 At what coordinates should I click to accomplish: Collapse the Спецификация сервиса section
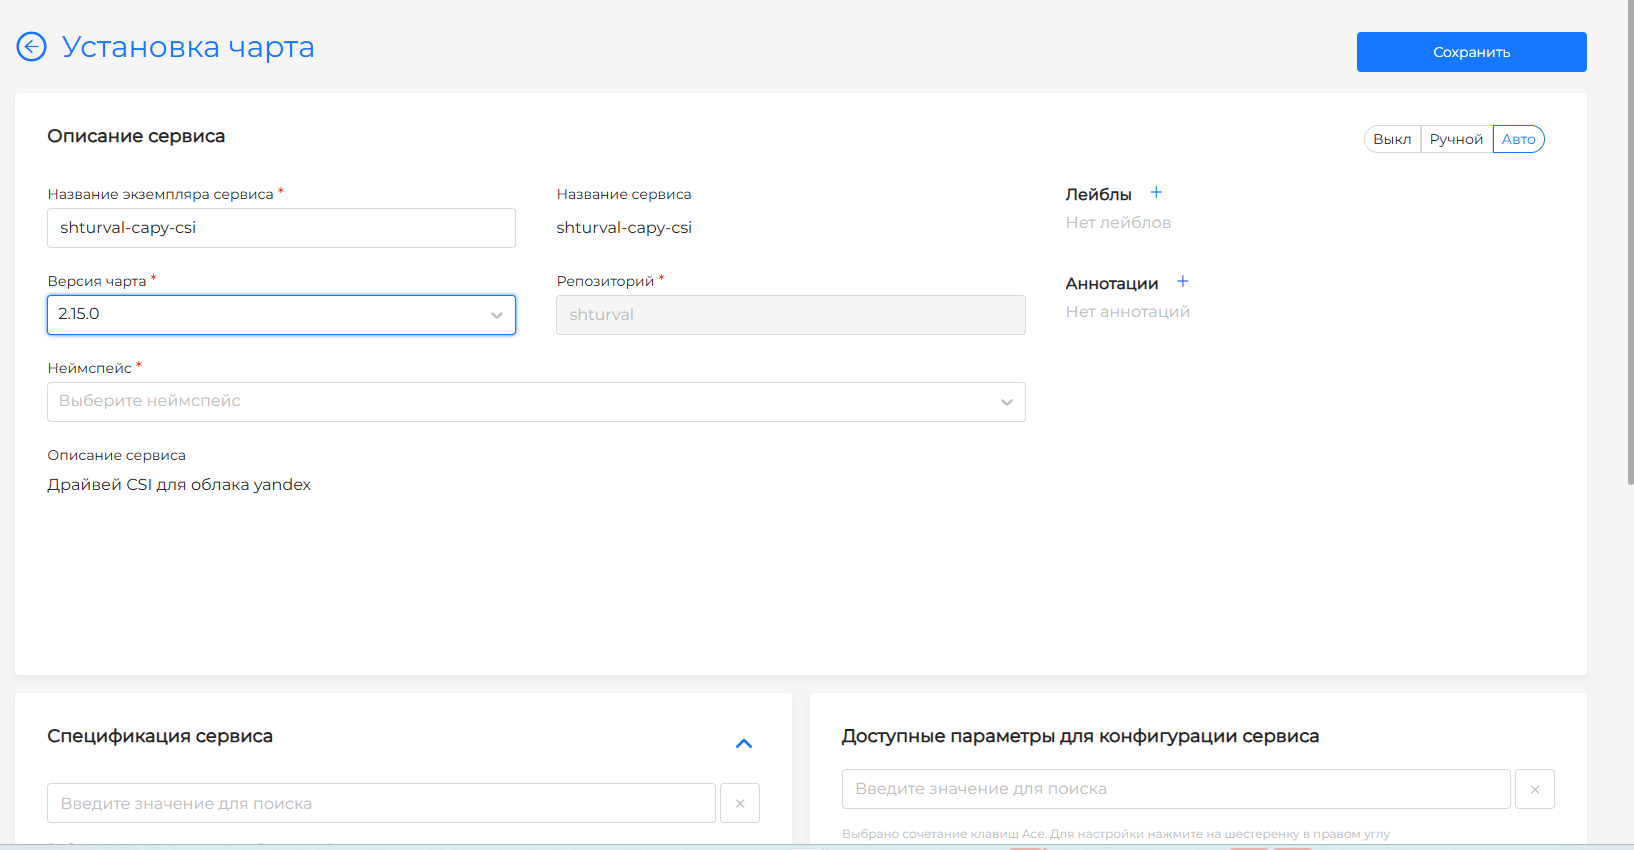pyautogui.click(x=744, y=743)
